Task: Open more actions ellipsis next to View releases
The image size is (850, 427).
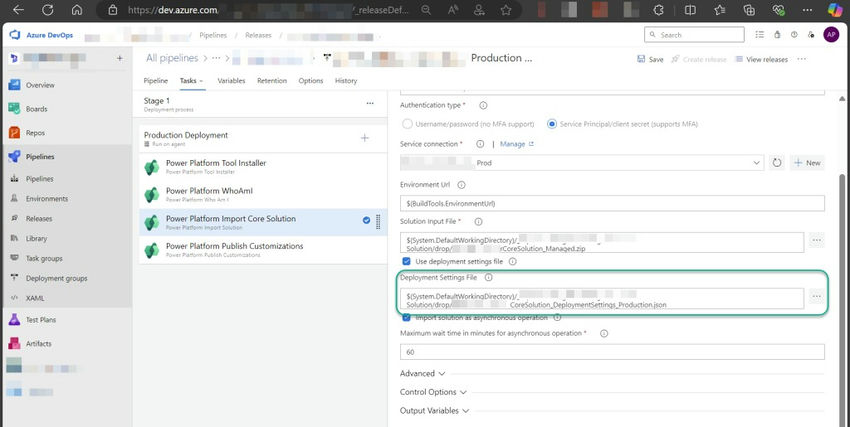Action: click(x=802, y=59)
